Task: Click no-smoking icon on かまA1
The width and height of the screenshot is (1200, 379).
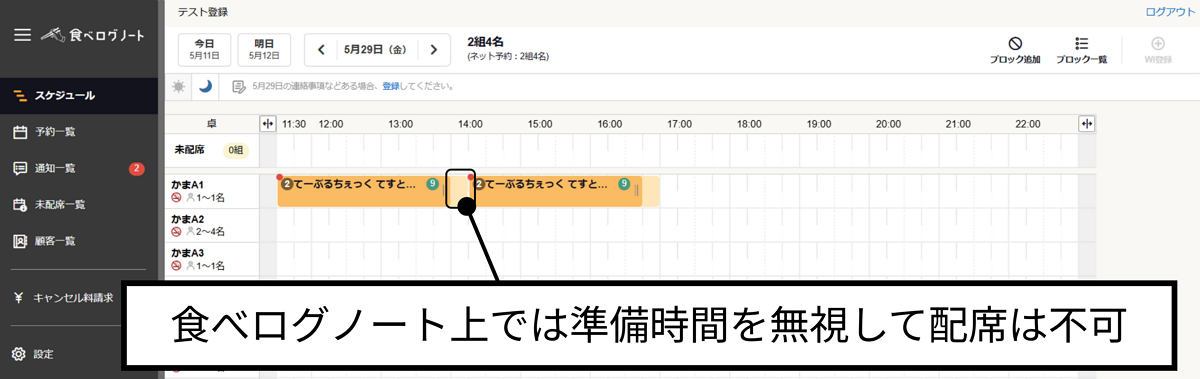Action: [176, 198]
